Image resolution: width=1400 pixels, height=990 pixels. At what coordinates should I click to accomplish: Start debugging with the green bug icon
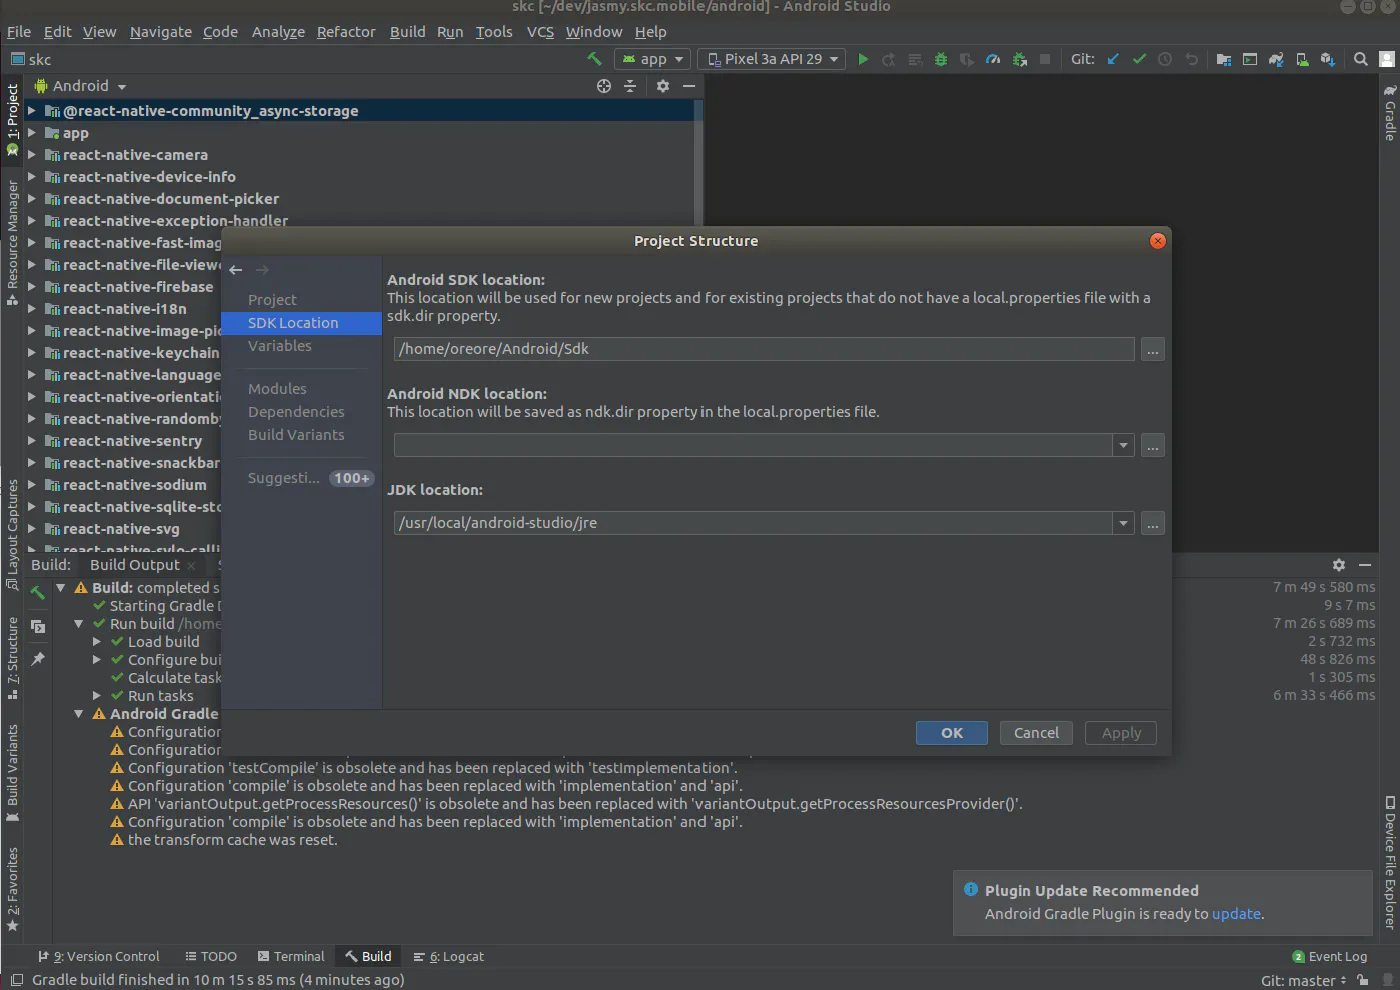click(x=940, y=59)
